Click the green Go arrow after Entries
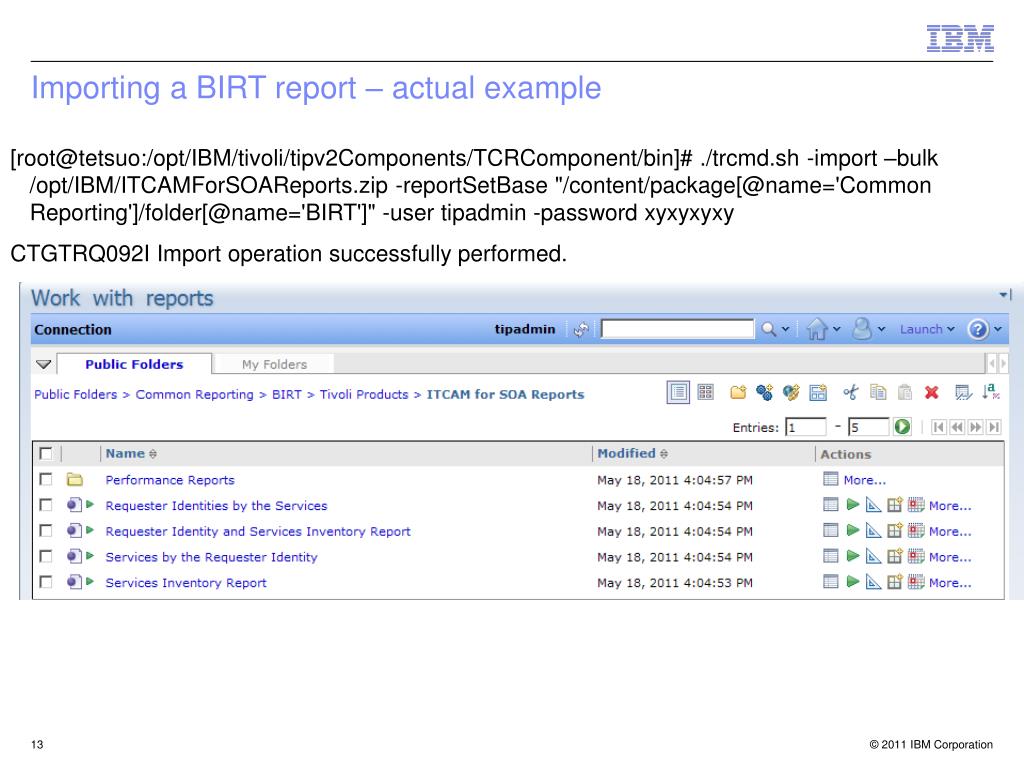1024x768 pixels. (x=903, y=427)
